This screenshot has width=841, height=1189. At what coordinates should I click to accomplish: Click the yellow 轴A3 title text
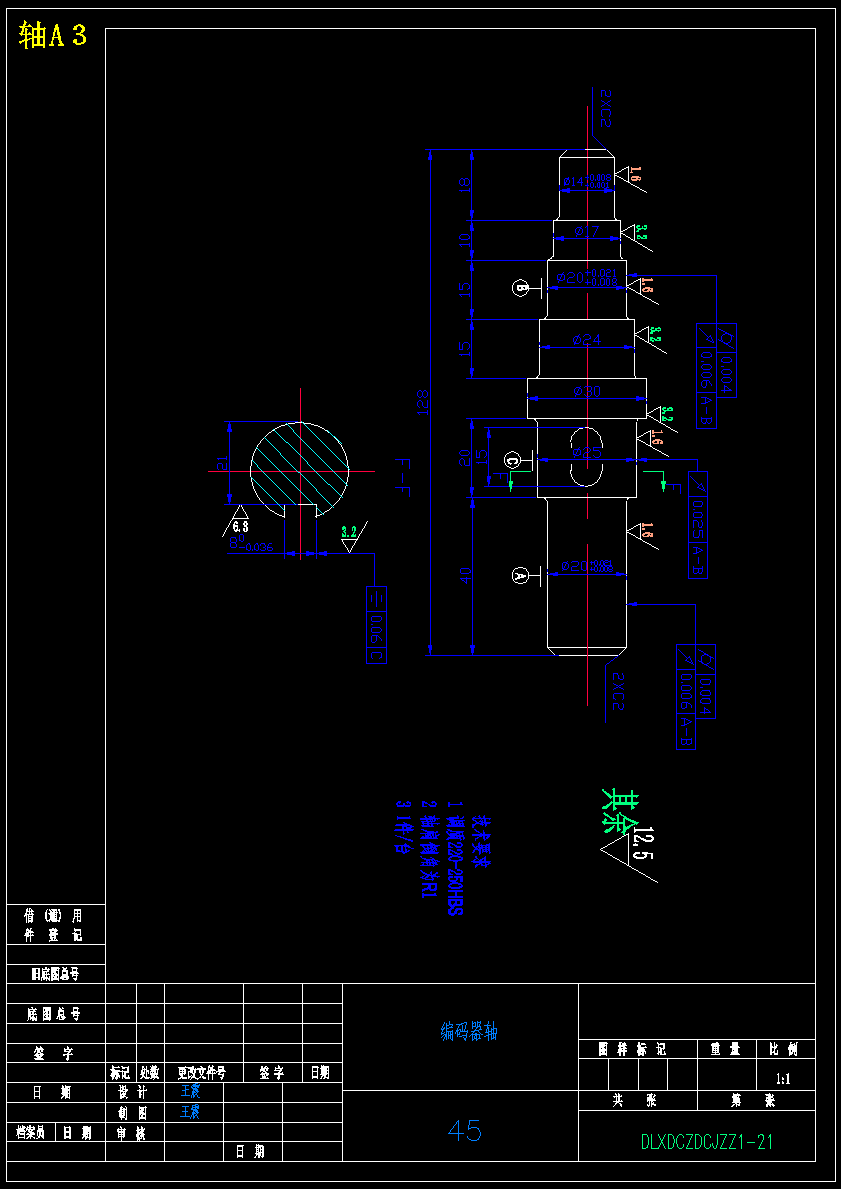pyautogui.click(x=53, y=36)
